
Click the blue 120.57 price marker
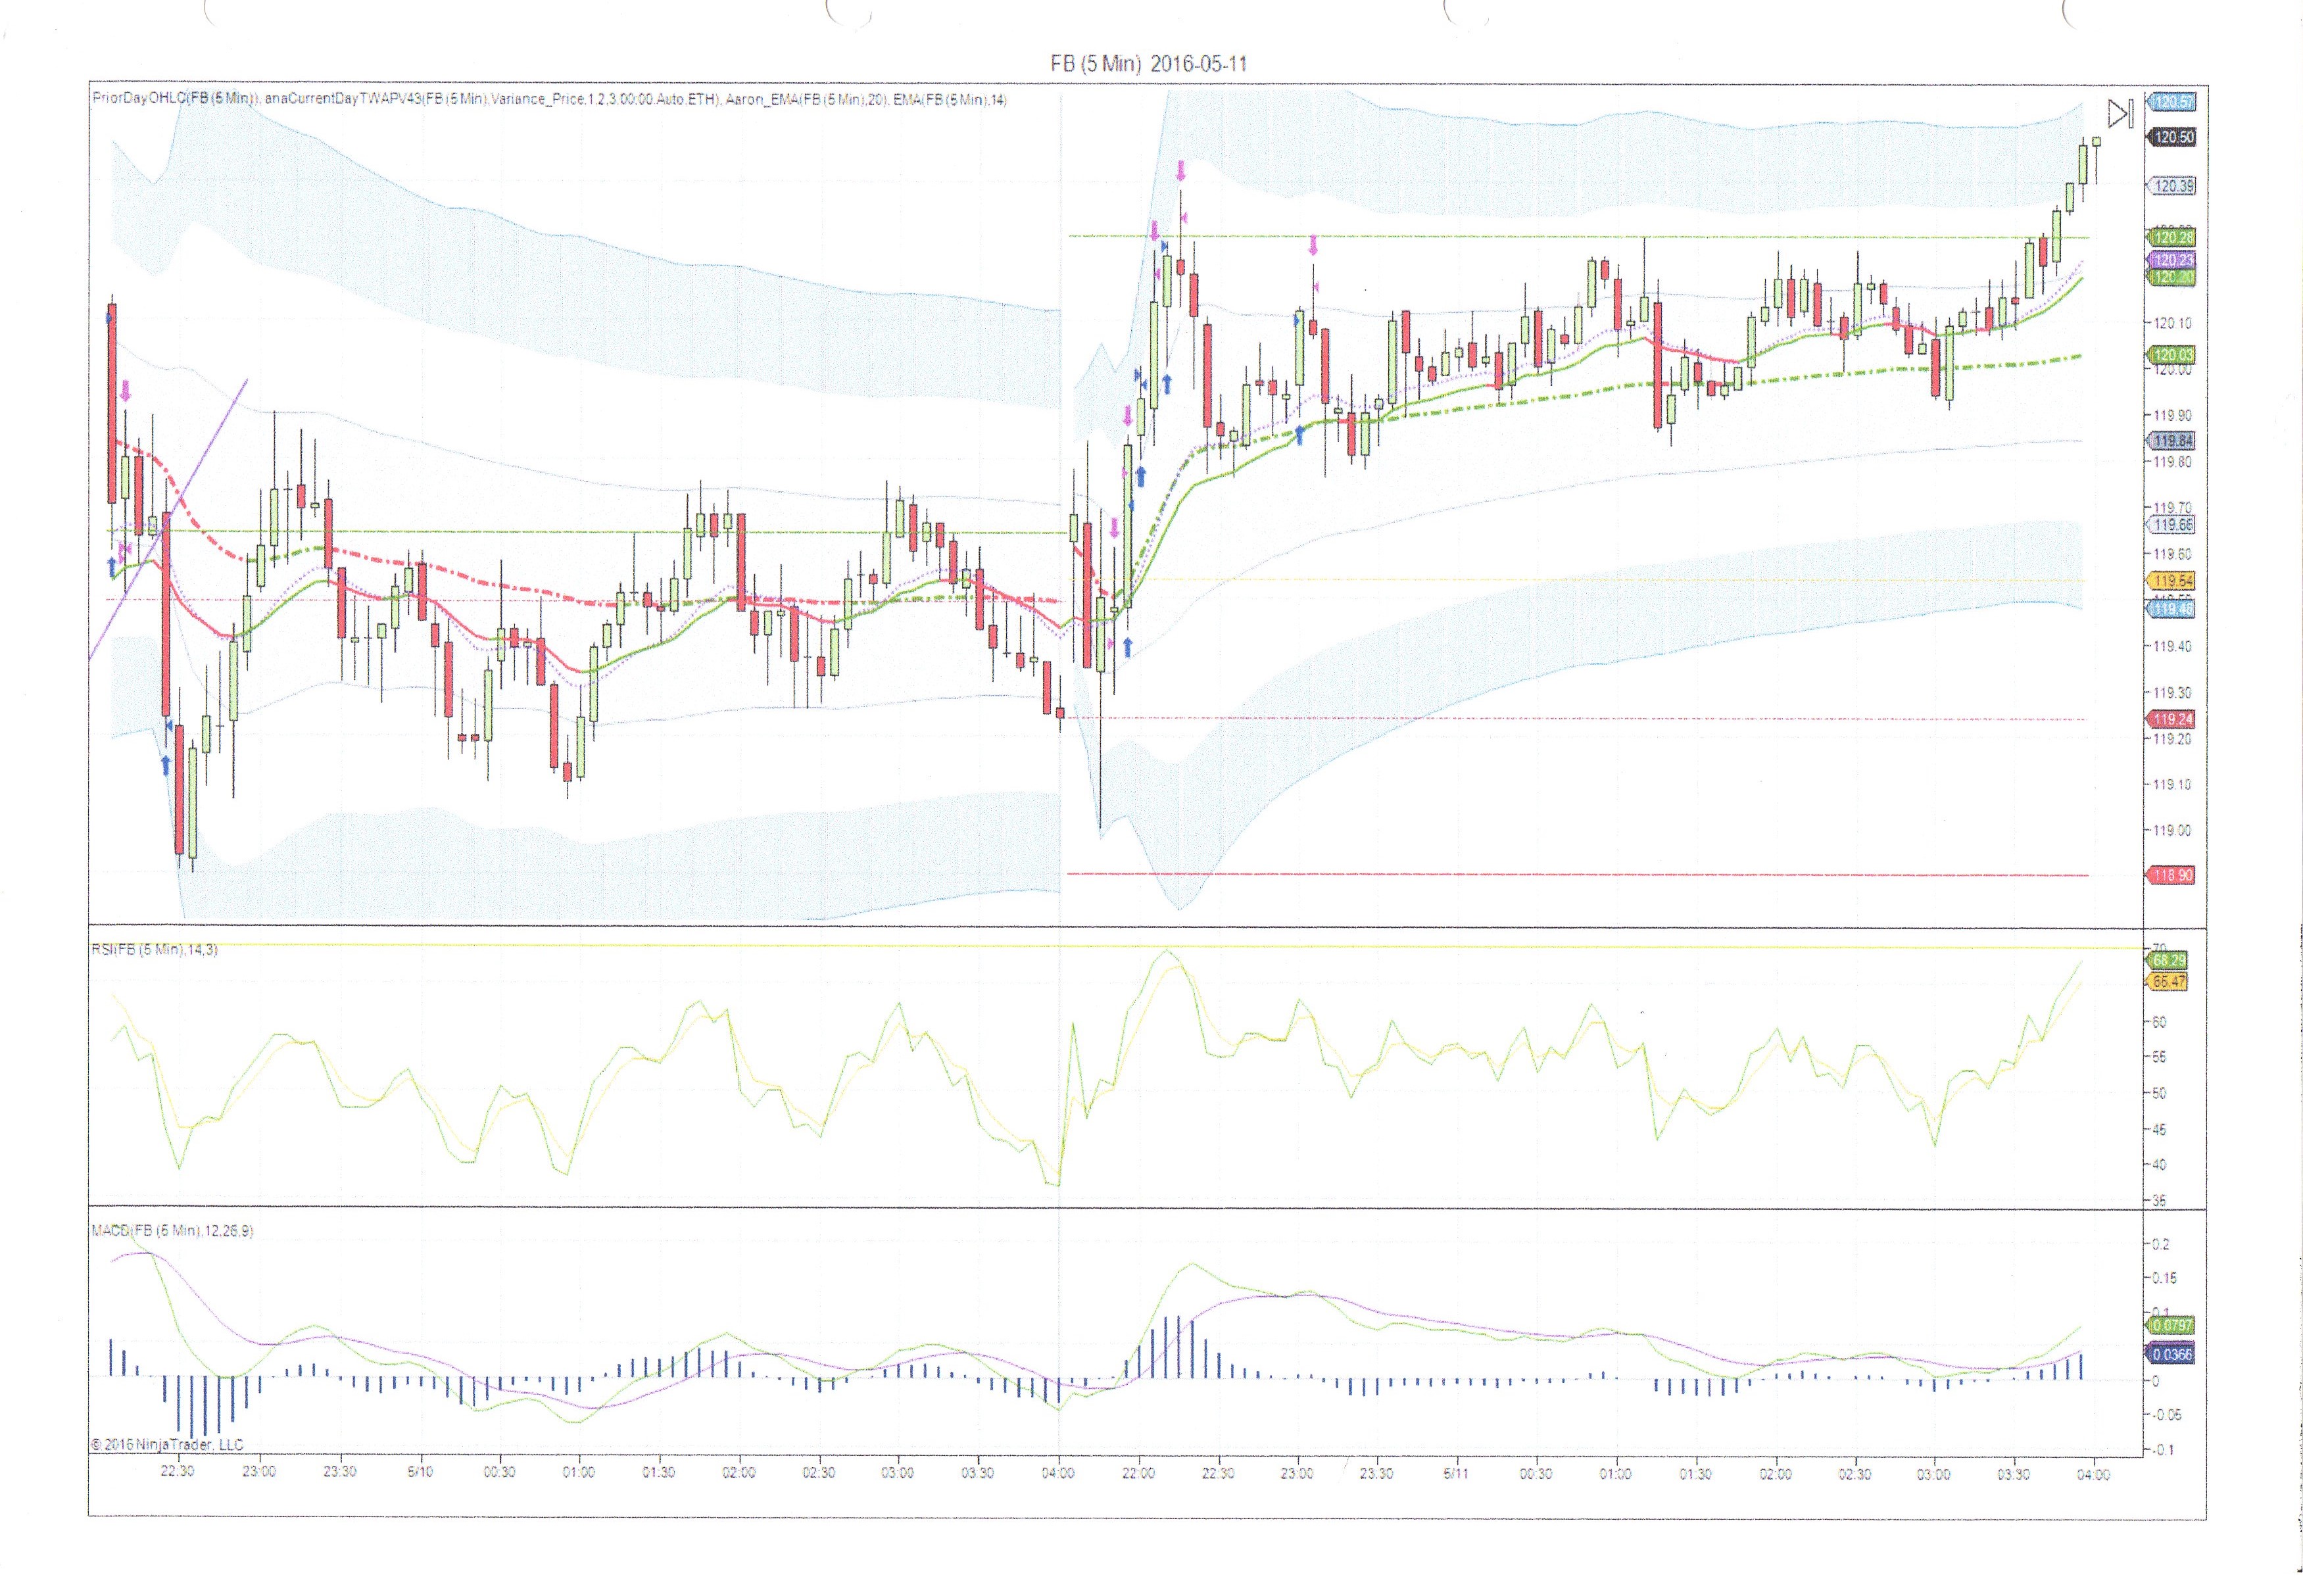(2172, 102)
